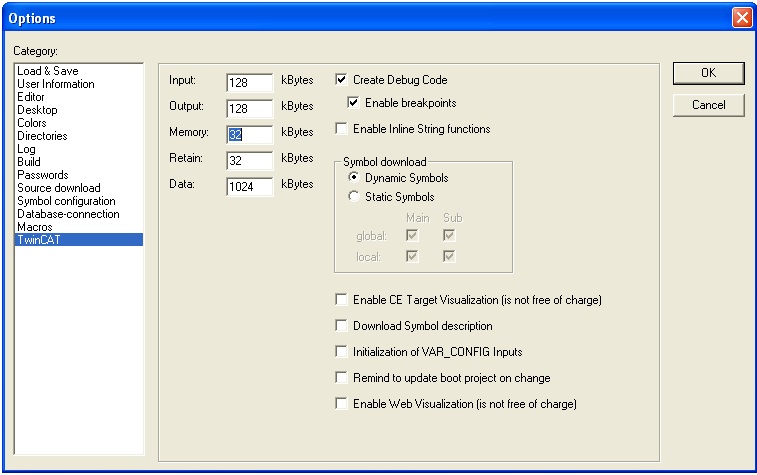The image size is (757, 475).
Task: Confirm settings with OK button
Action: pyautogui.click(x=709, y=73)
